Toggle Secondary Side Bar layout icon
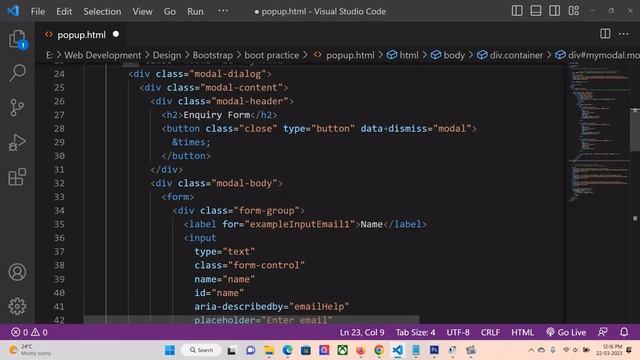The width and height of the screenshot is (640, 360). 554,11
